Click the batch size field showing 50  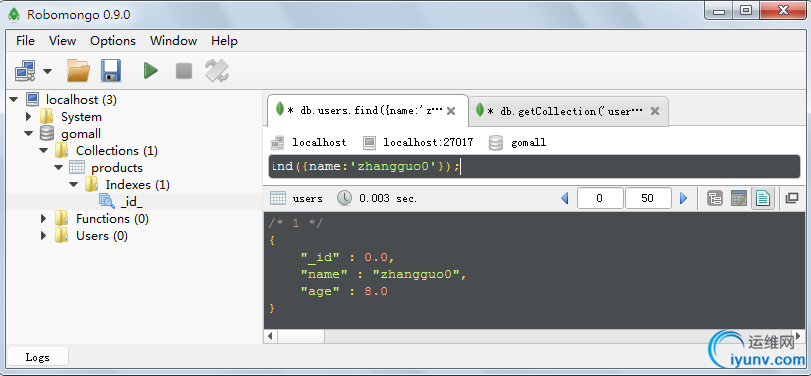click(648, 198)
